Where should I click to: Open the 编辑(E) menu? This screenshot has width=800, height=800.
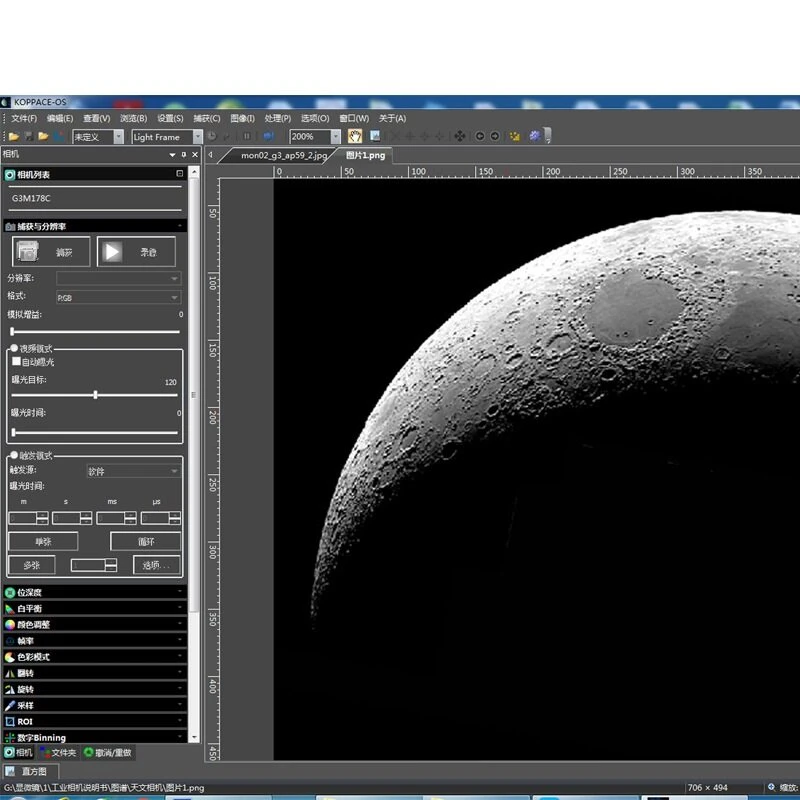[x=60, y=118]
